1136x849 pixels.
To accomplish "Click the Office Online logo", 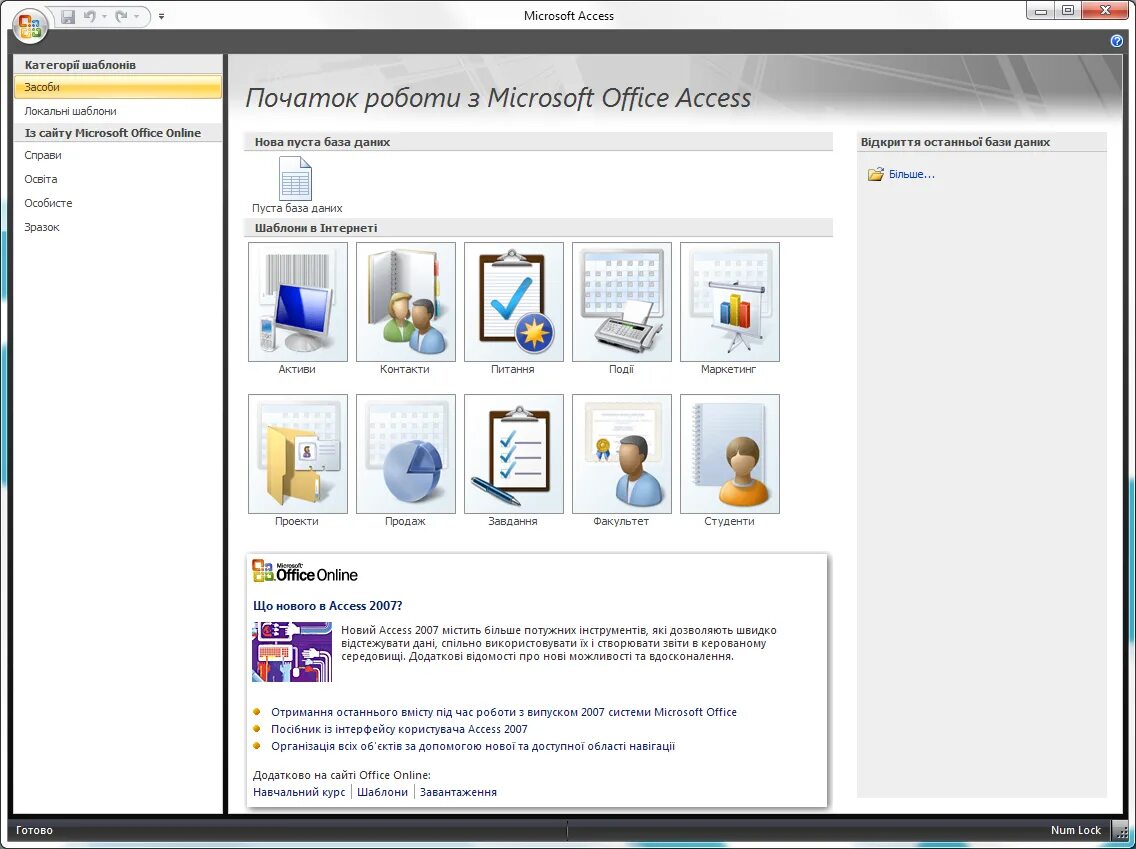I will click(x=305, y=572).
